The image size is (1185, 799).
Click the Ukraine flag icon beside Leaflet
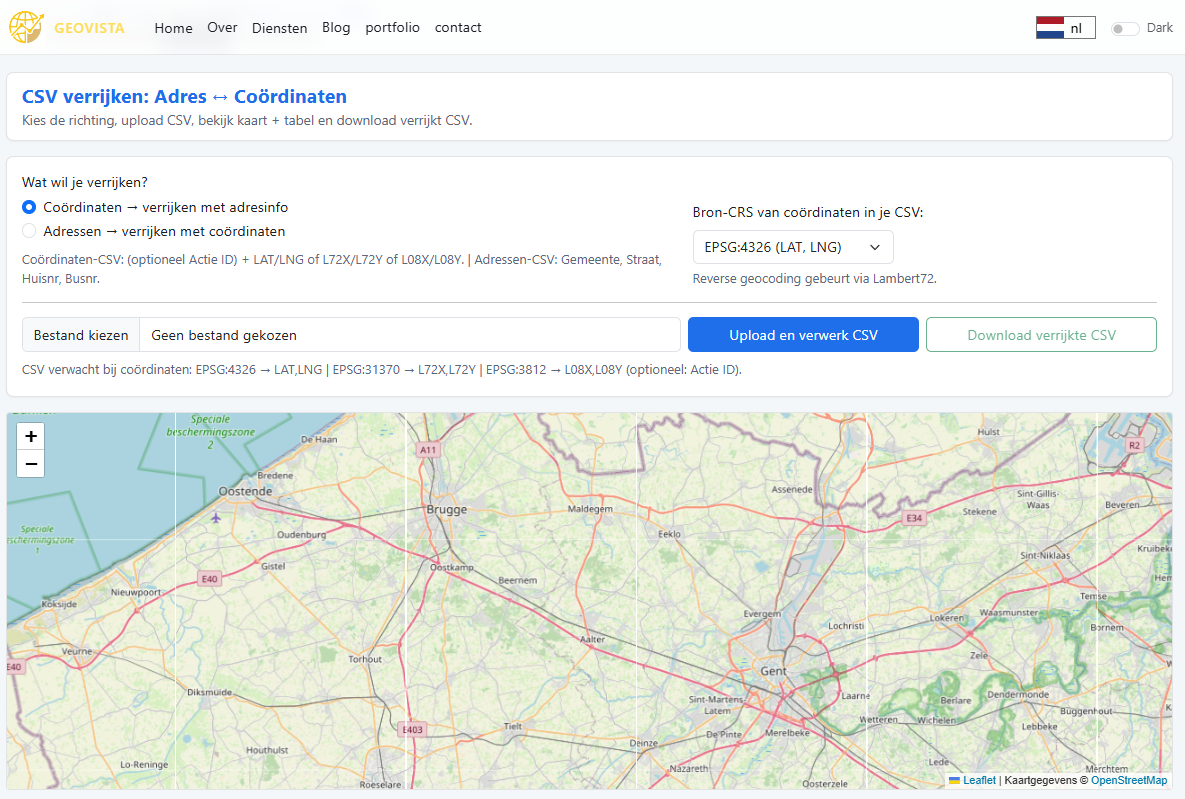click(x=955, y=780)
